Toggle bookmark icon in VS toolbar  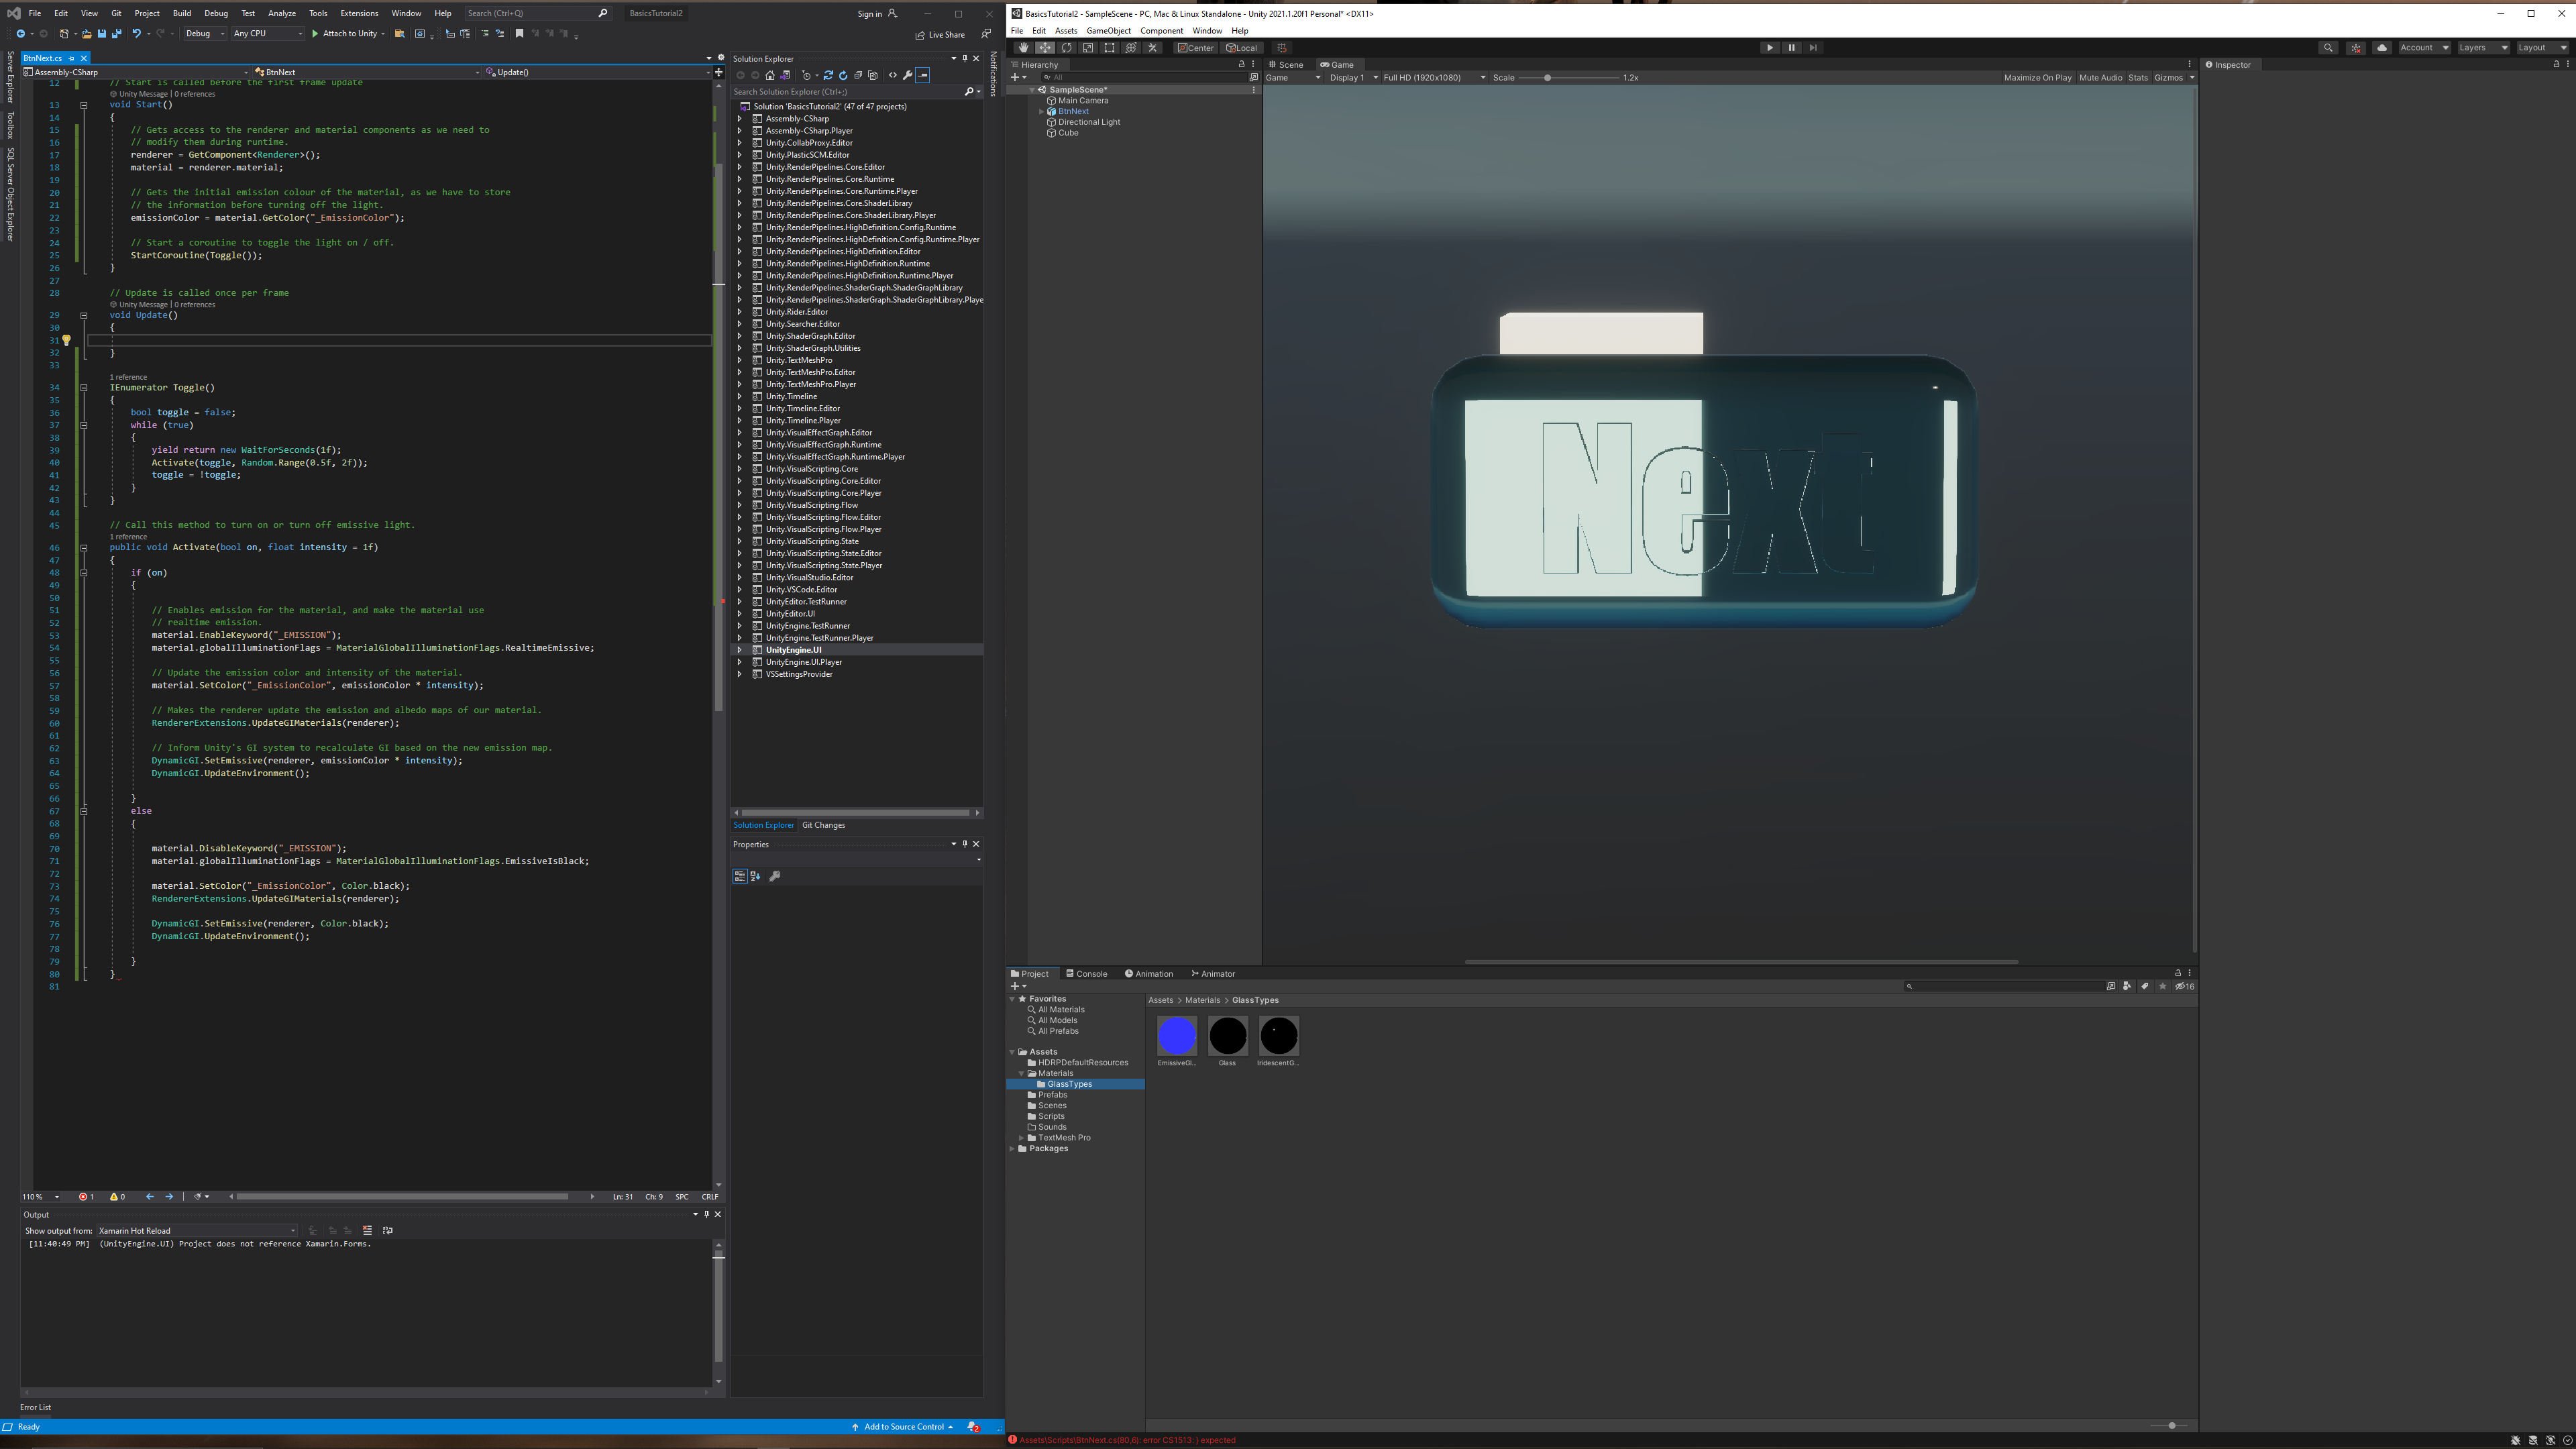(x=519, y=34)
